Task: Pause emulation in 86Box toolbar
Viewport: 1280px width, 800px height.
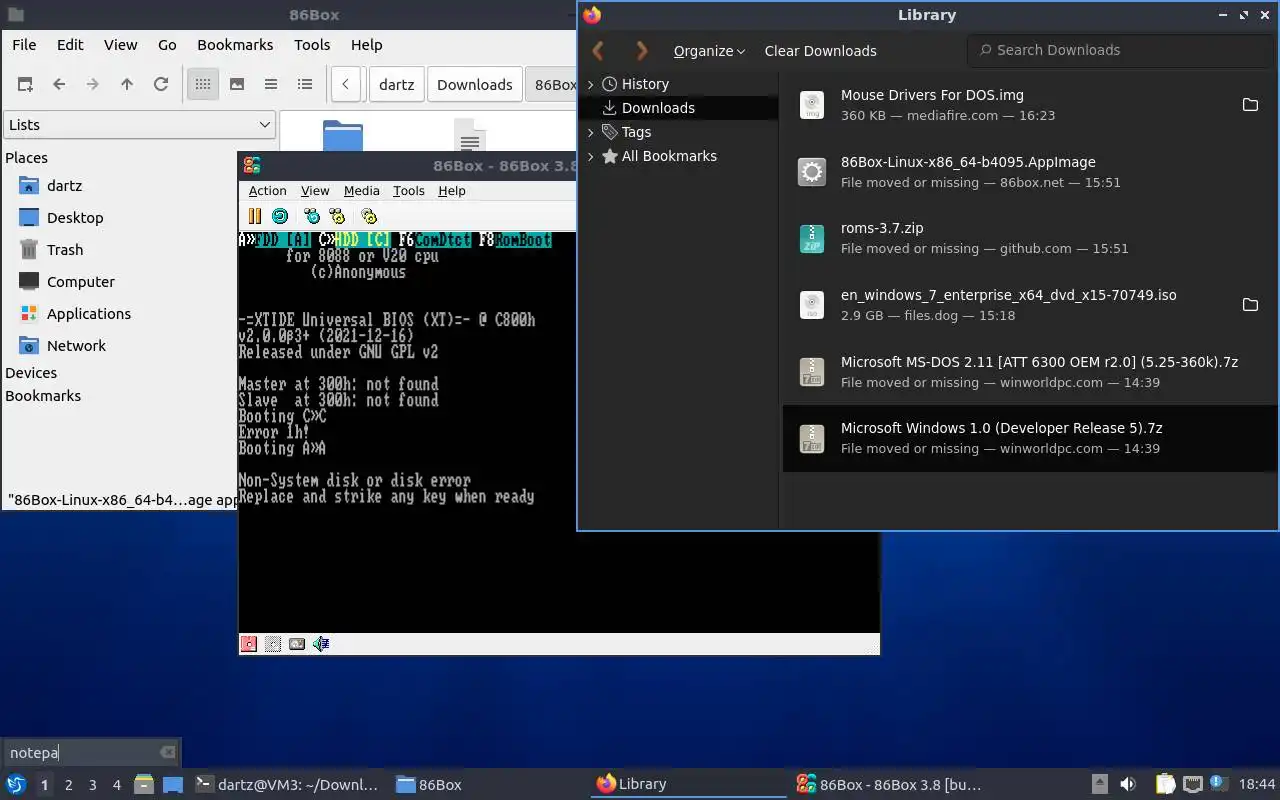Action: [x=254, y=216]
